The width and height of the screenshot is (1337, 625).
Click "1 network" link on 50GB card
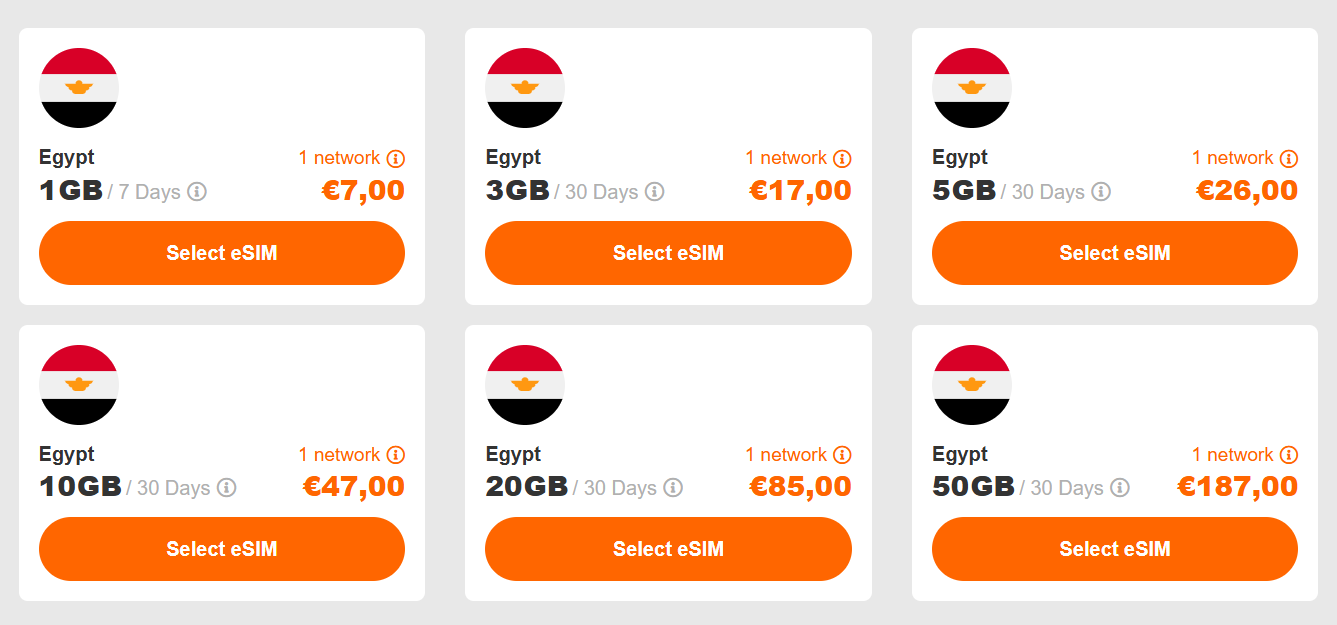(x=1233, y=455)
